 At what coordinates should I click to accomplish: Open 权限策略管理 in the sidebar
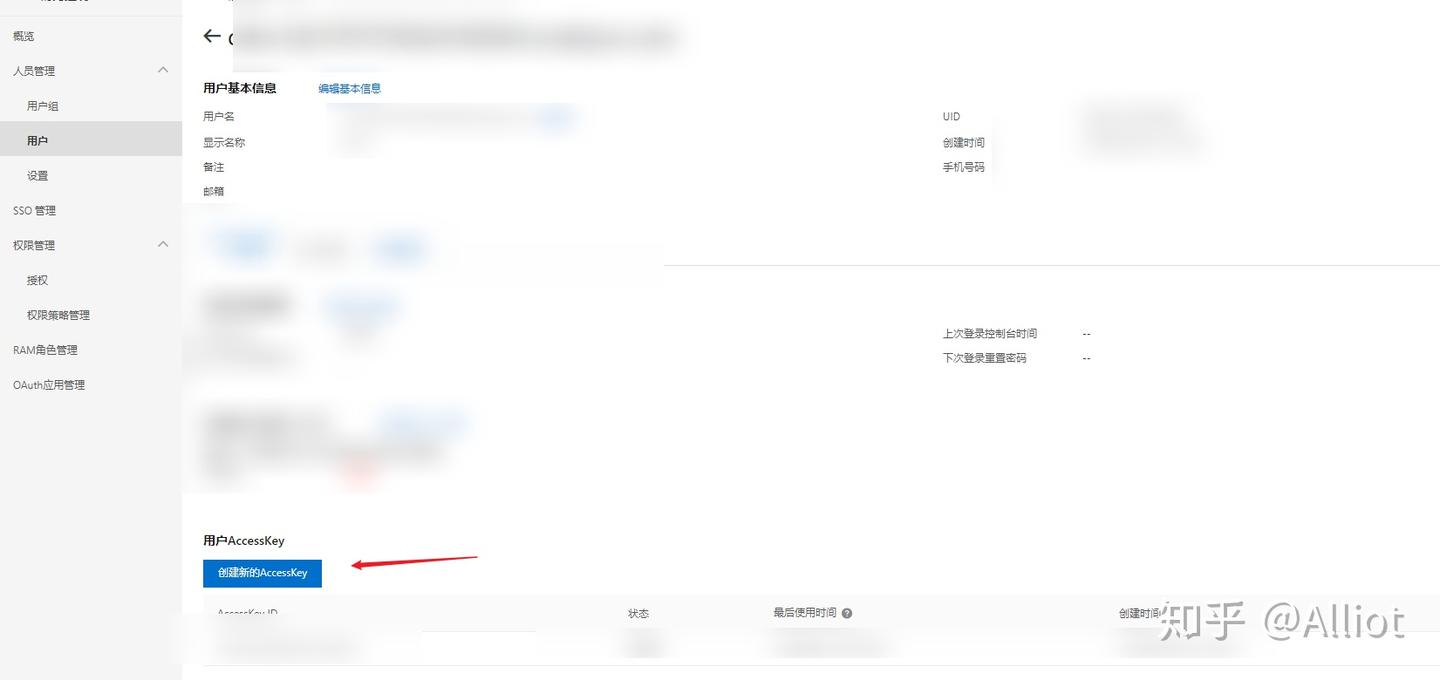pos(58,315)
